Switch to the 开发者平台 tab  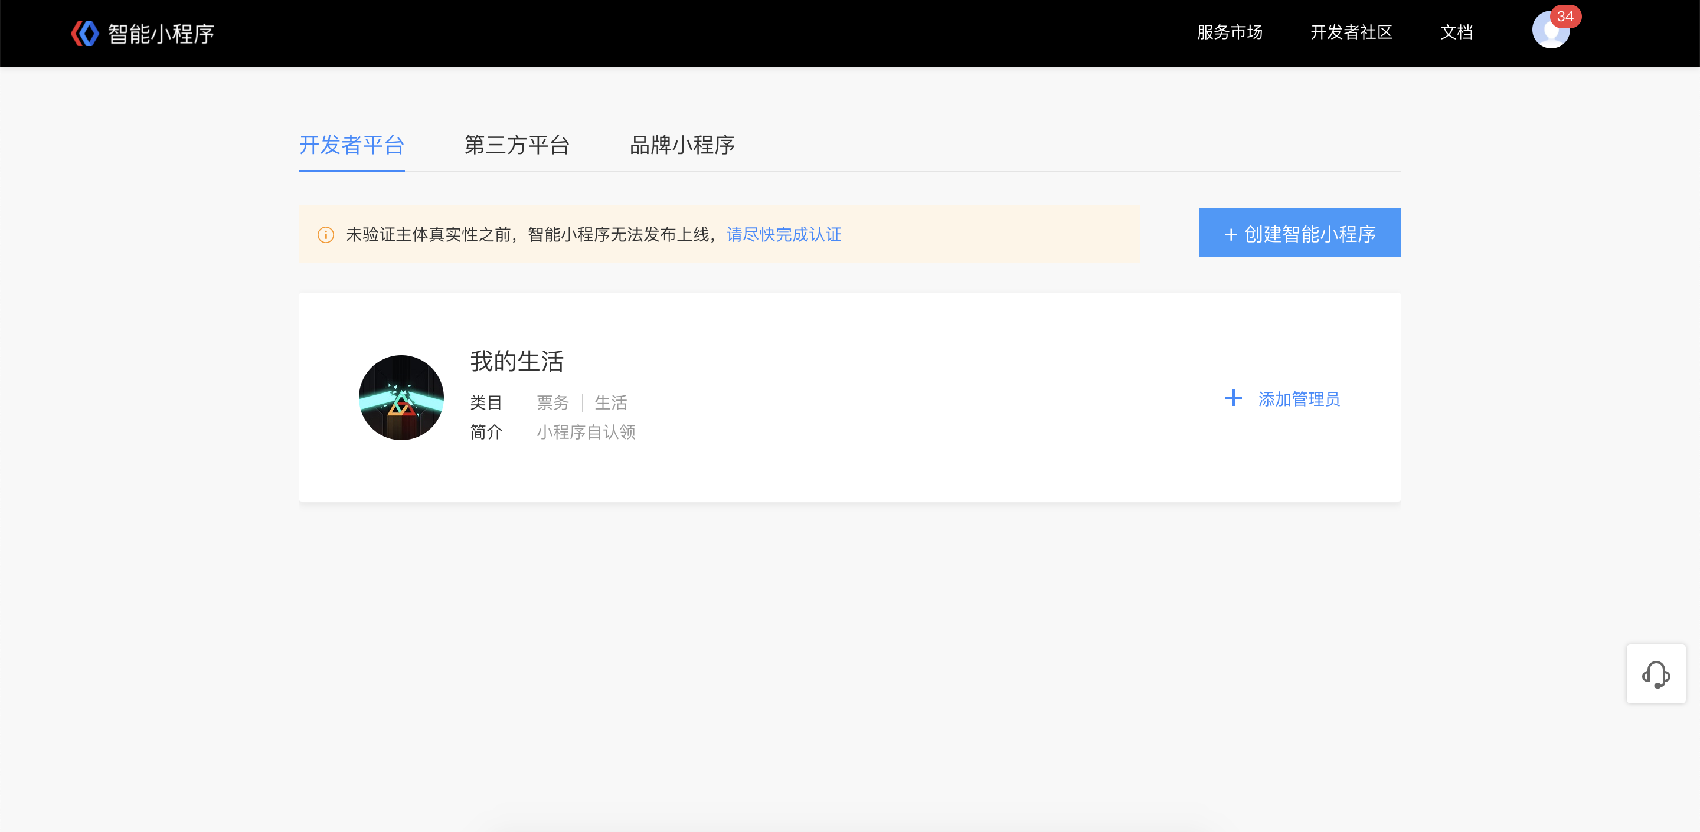(x=351, y=145)
